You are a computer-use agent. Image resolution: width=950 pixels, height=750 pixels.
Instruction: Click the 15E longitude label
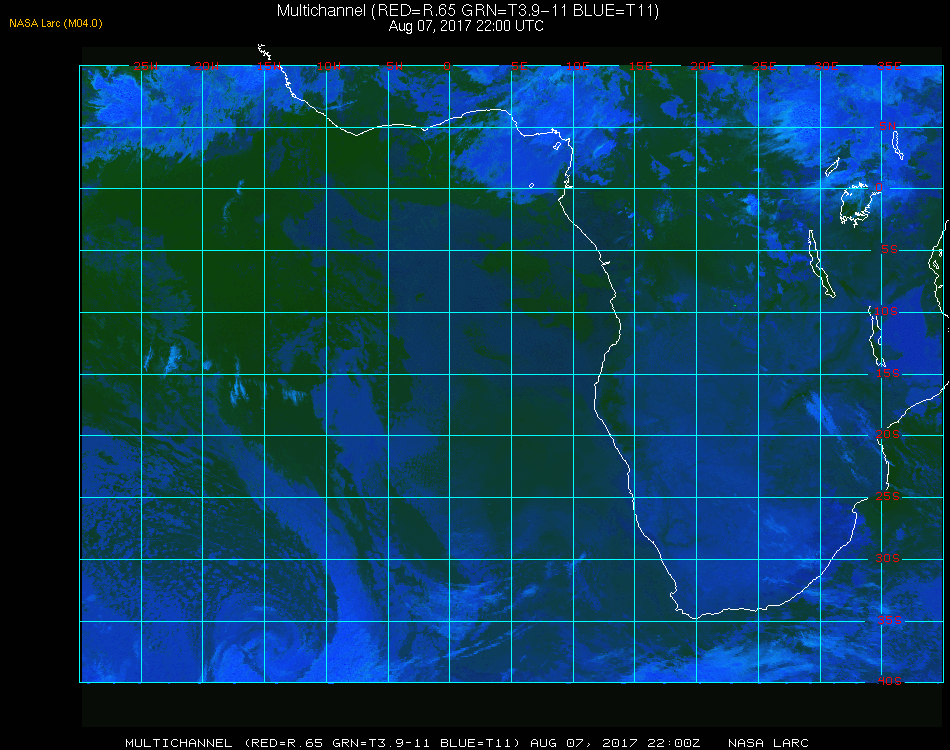(x=640, y=66)
